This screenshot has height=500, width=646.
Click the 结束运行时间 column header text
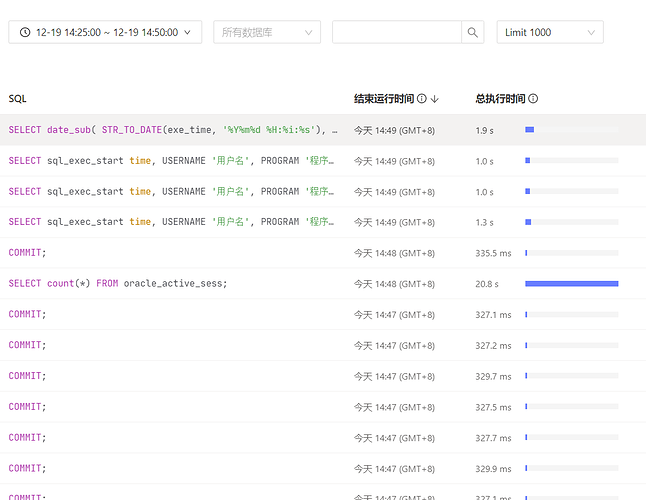(x=384, y=98)
